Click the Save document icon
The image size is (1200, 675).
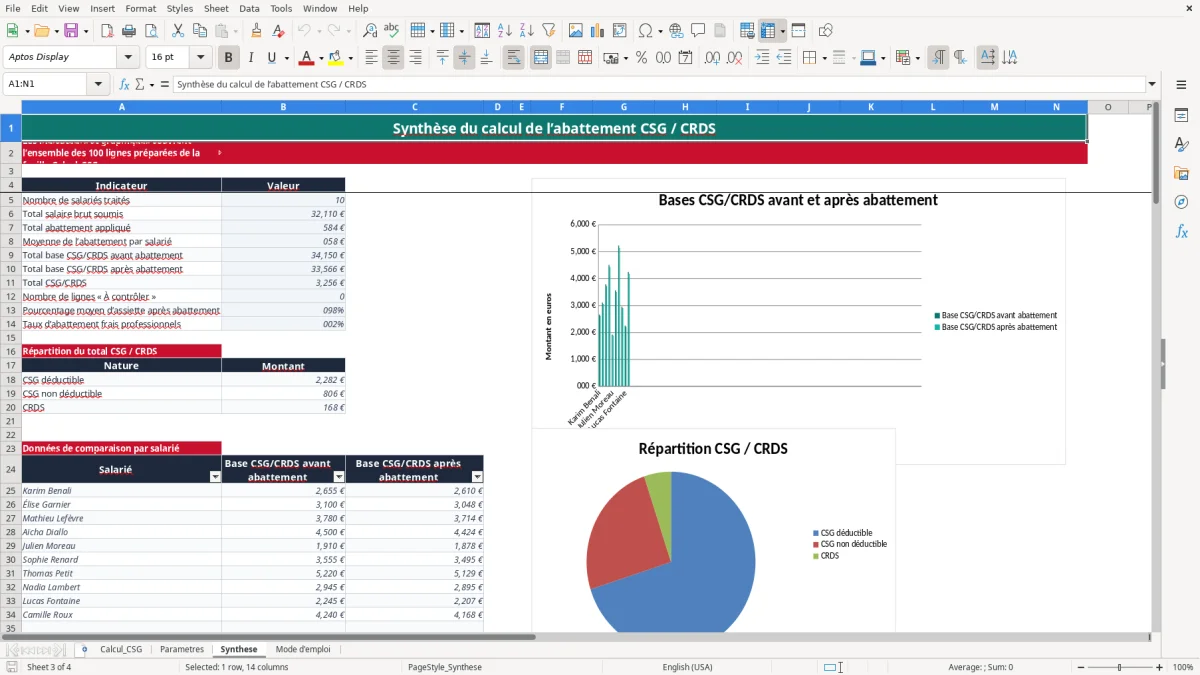coord(71,31)
